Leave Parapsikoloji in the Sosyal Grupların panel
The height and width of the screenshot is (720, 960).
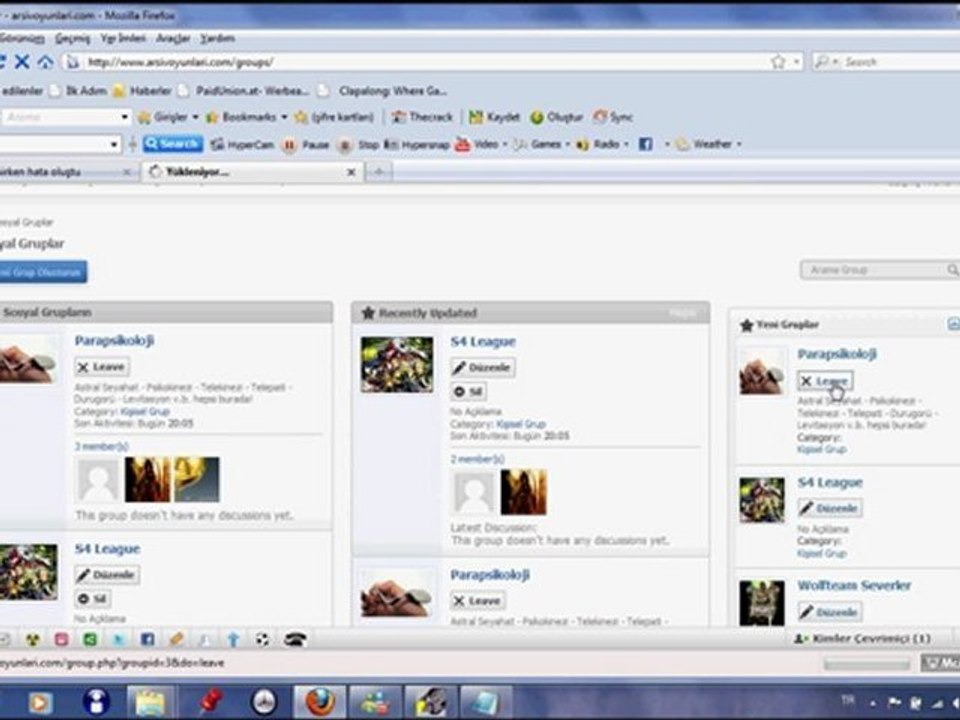click(x=101, y=367)
